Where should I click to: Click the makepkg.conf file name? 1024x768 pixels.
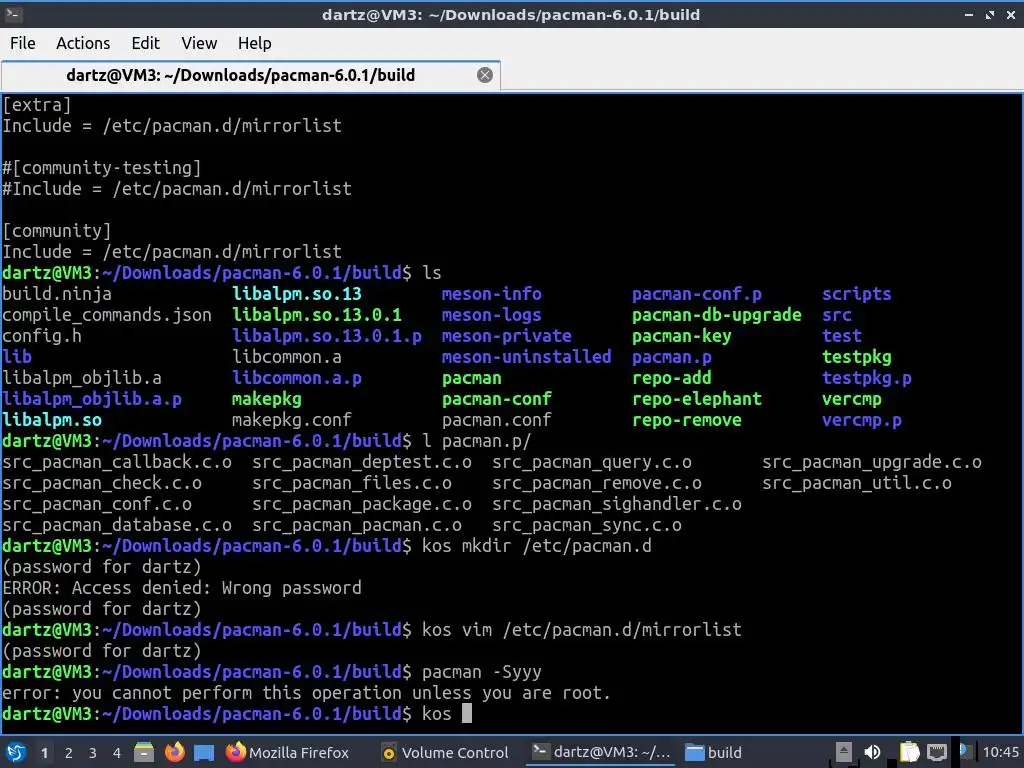(x=292, y=420)
